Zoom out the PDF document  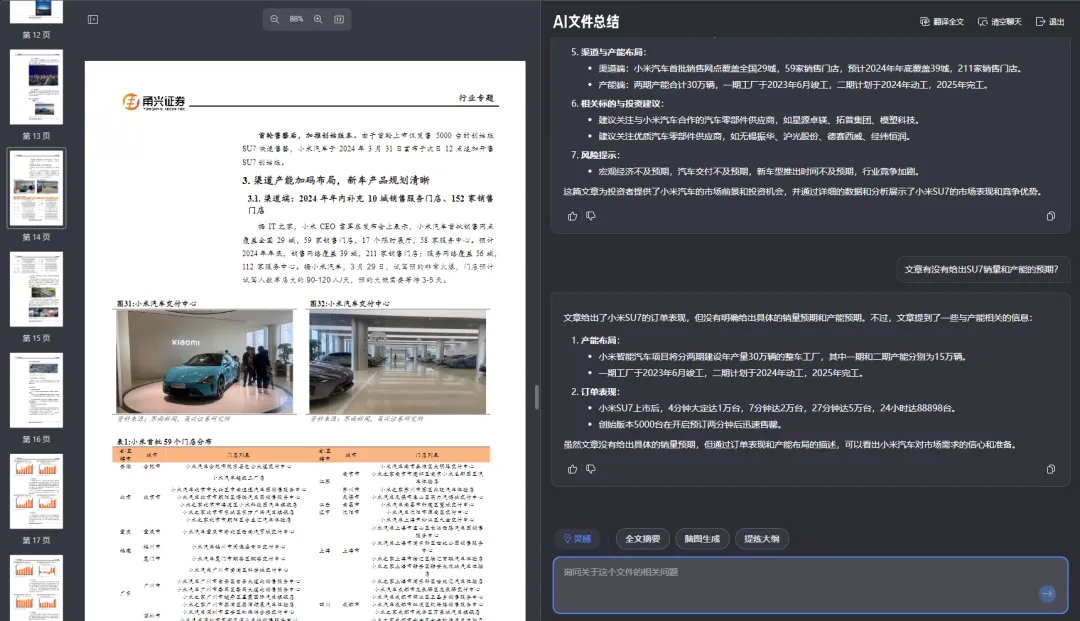pyautogui.click(x=275, y=19)
